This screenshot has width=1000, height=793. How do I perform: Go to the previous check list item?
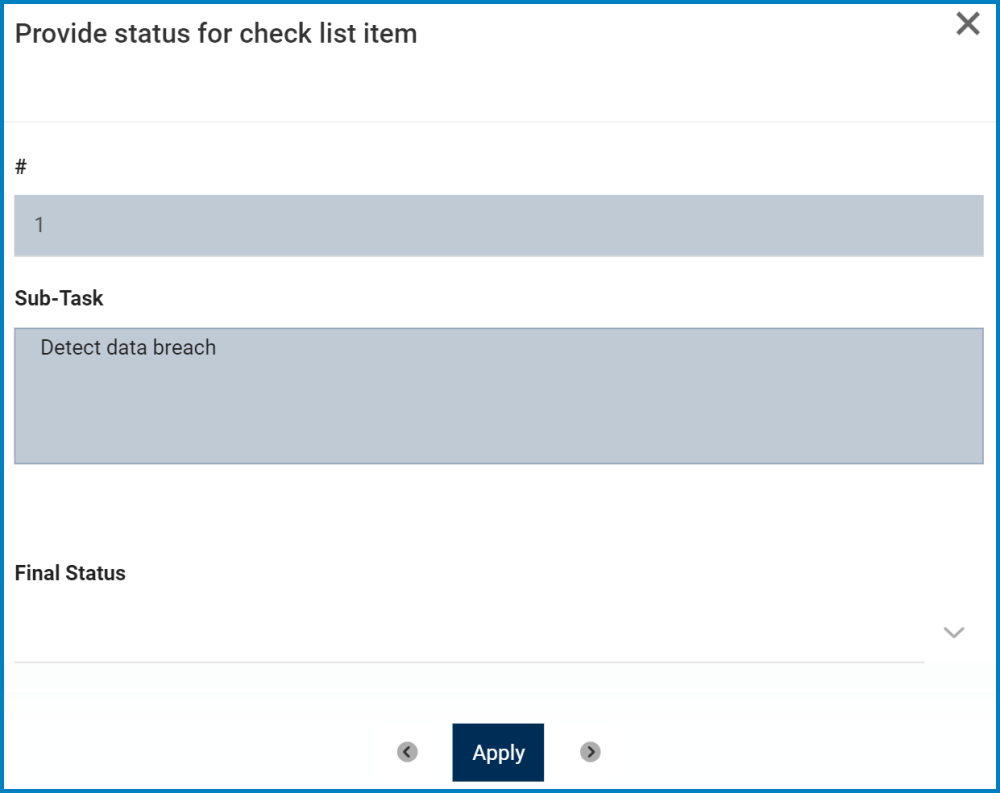click(x=407, y=752)
